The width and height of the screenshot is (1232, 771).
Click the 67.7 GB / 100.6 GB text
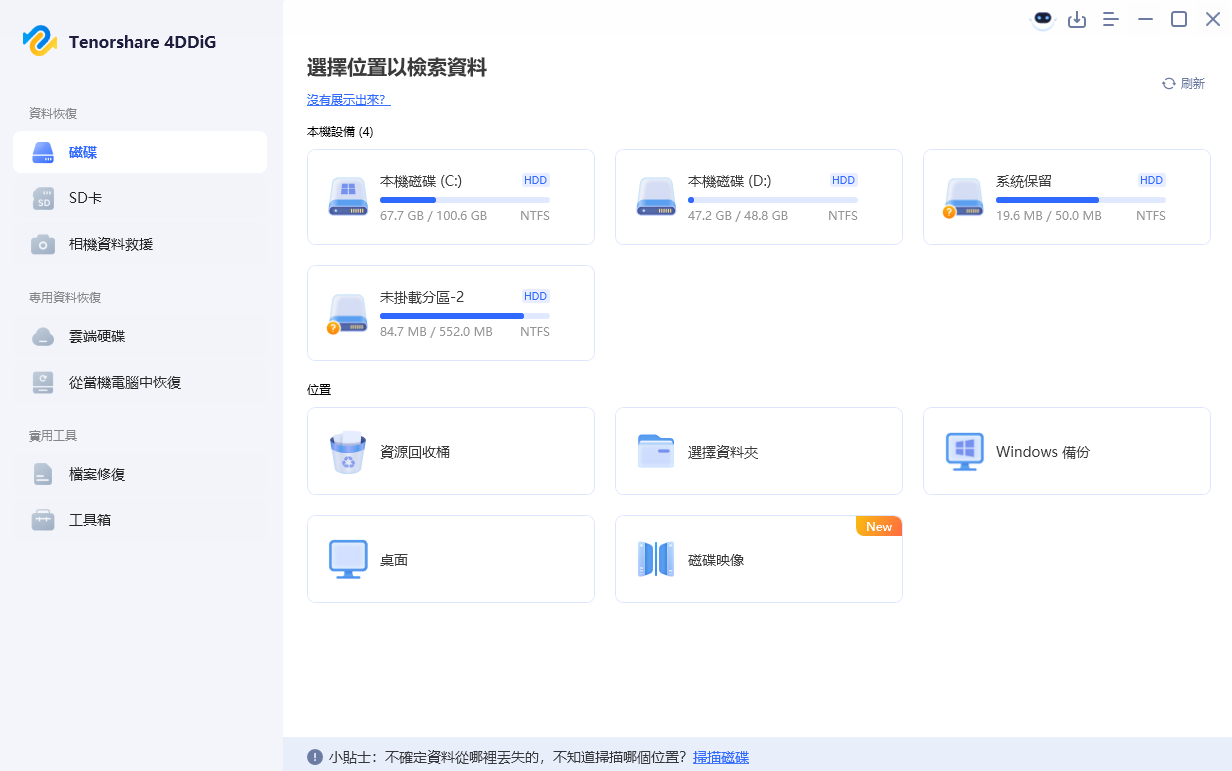click(x=433, y=216)
